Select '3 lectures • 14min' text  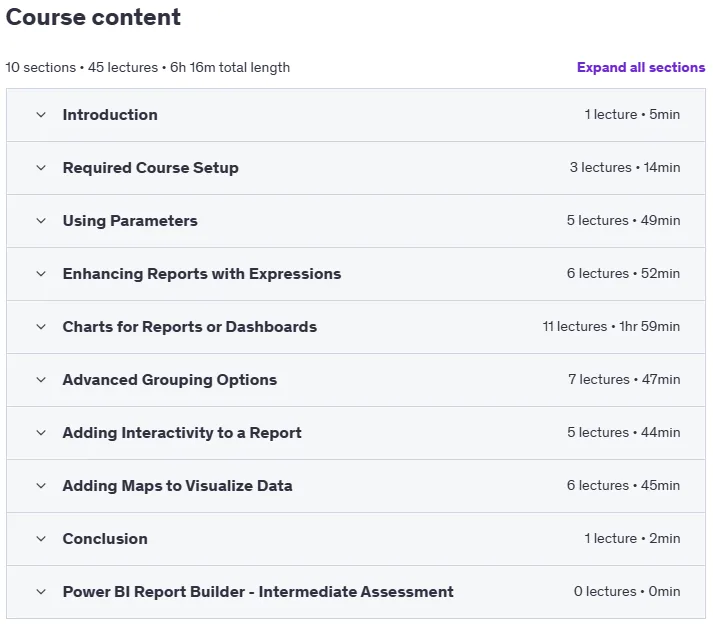pos(625,167)
